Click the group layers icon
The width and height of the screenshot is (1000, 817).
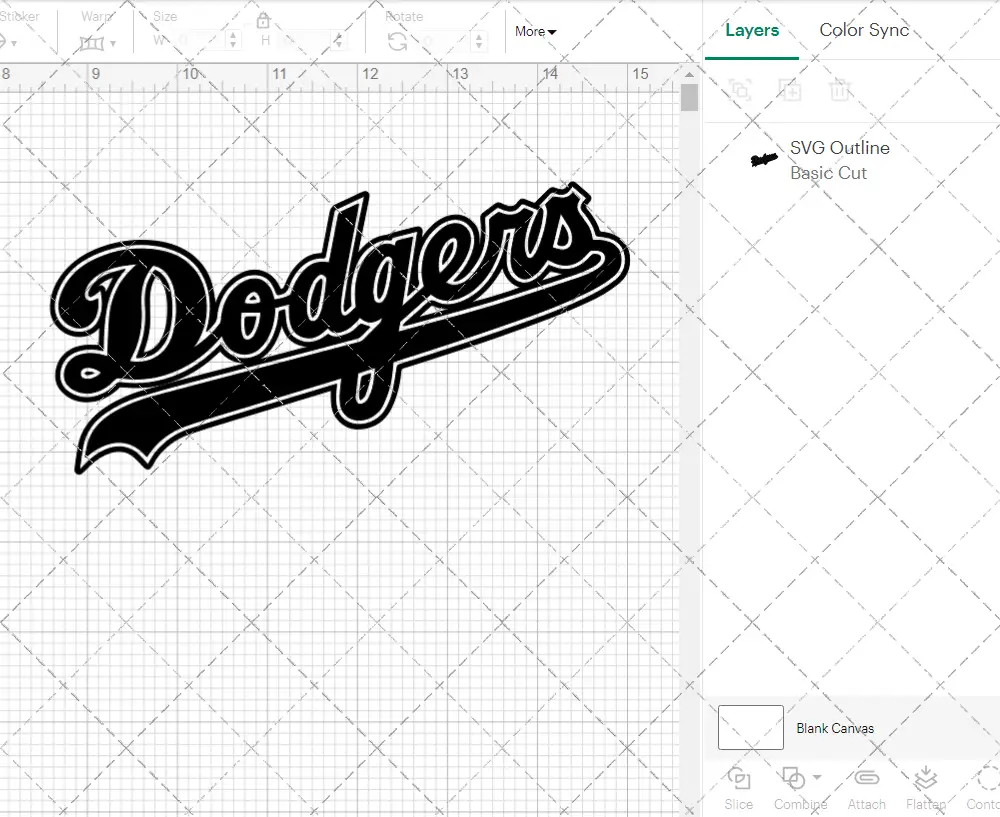(x=740, y=90)
